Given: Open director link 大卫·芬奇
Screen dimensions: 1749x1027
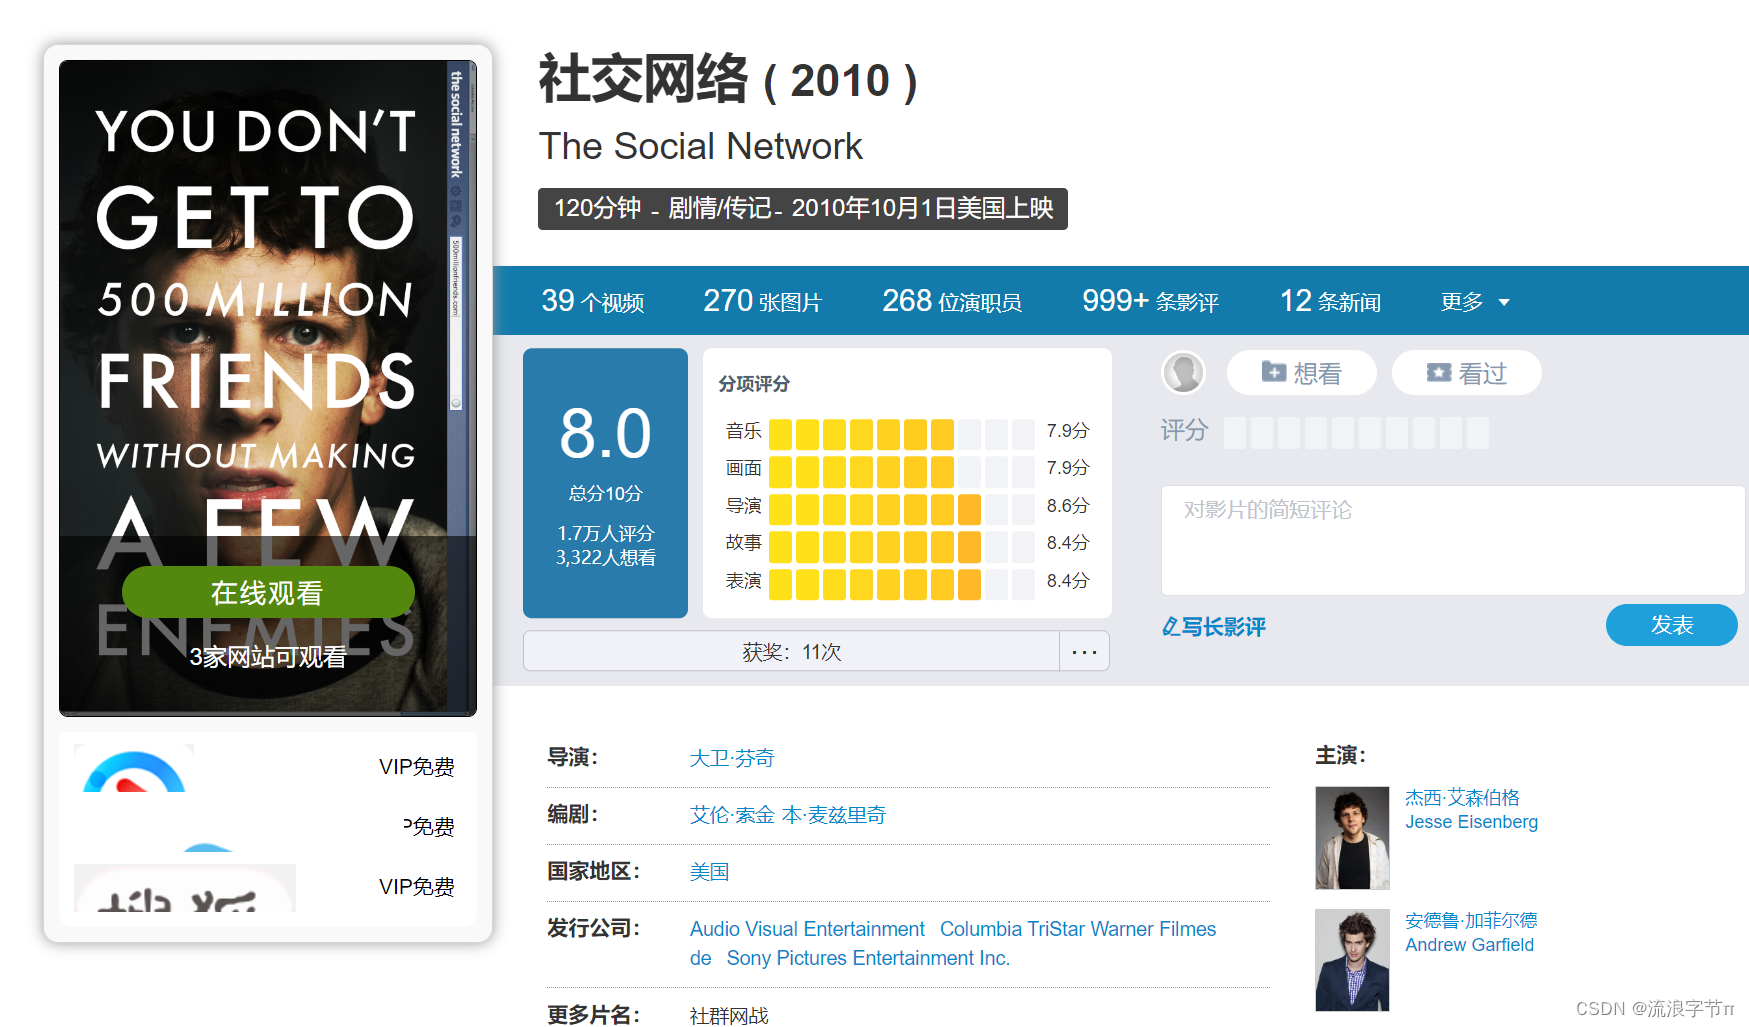Looking at the screenshot, I should pyautogui.click(x=732, y=758).
